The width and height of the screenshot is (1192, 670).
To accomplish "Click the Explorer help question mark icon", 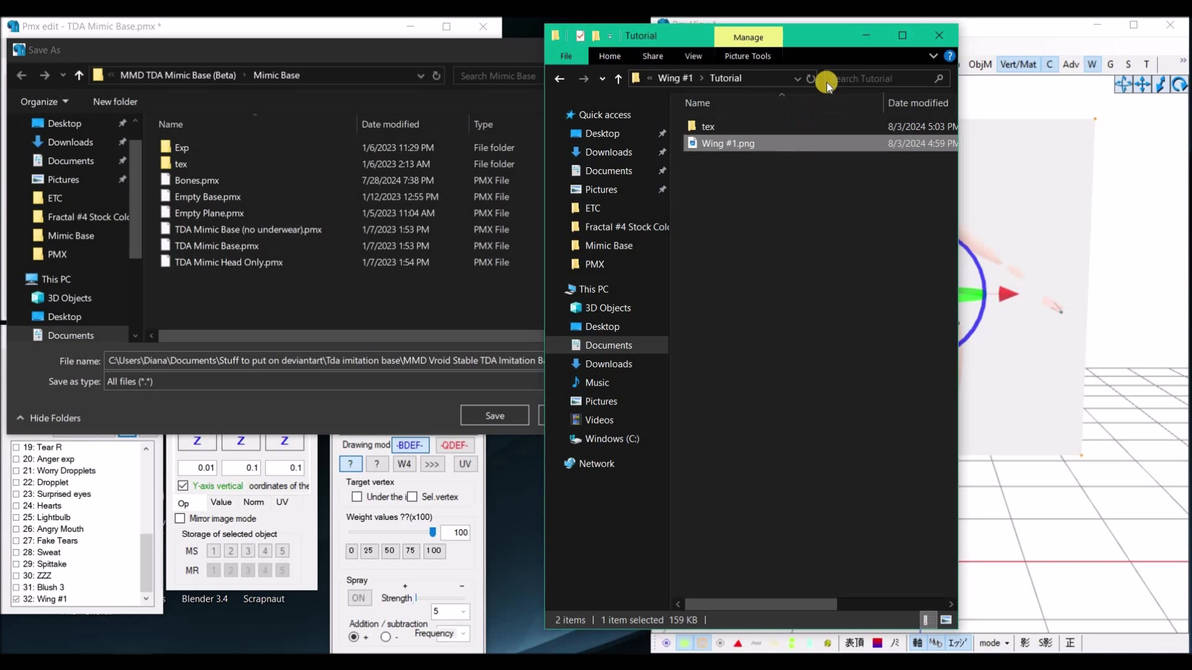I will click(x=949, y=56).
